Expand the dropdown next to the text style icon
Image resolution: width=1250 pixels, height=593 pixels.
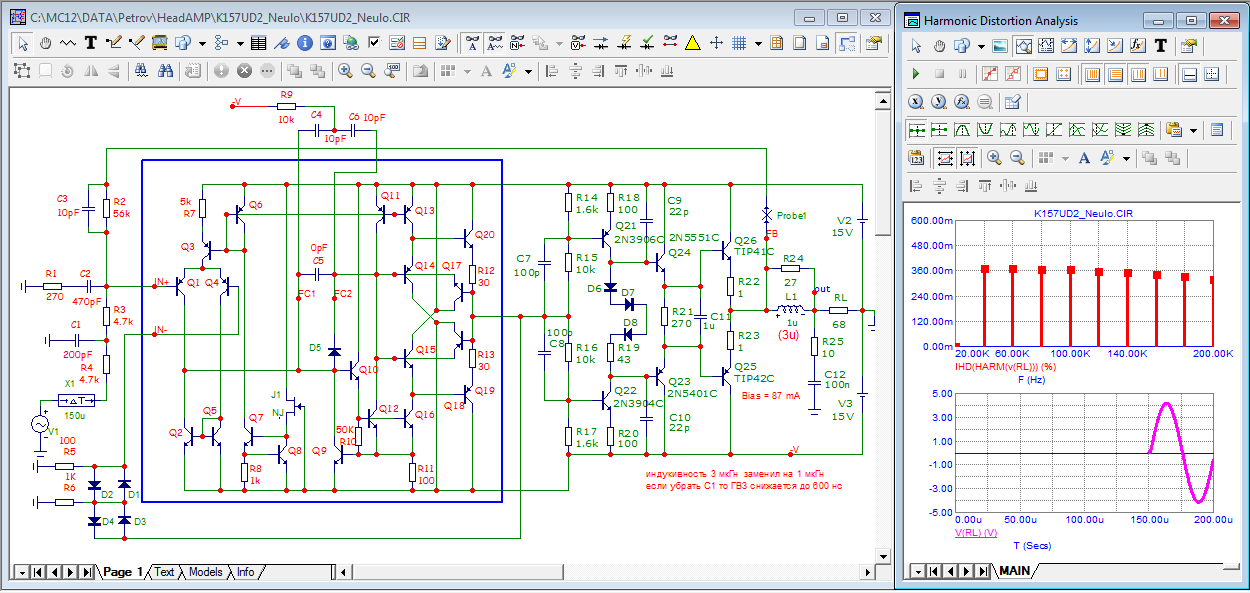pyautogui.click(x=527, y=71)
